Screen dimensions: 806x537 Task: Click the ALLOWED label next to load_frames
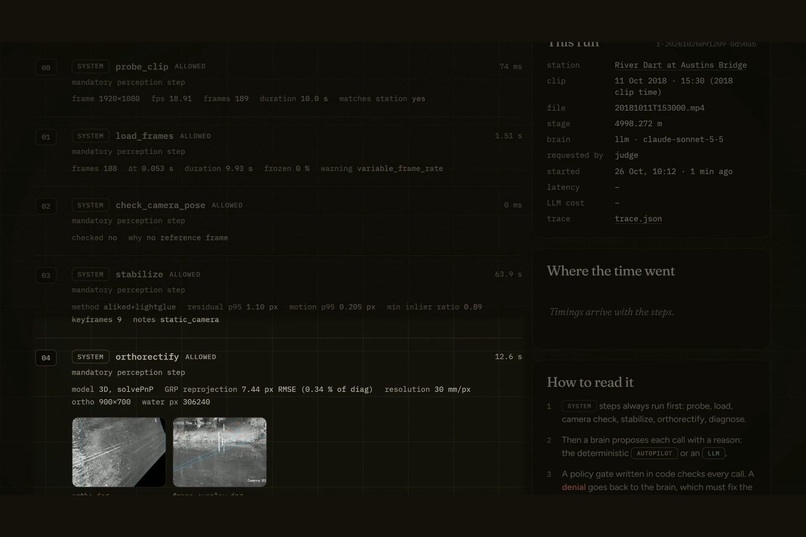pos(195,136)
